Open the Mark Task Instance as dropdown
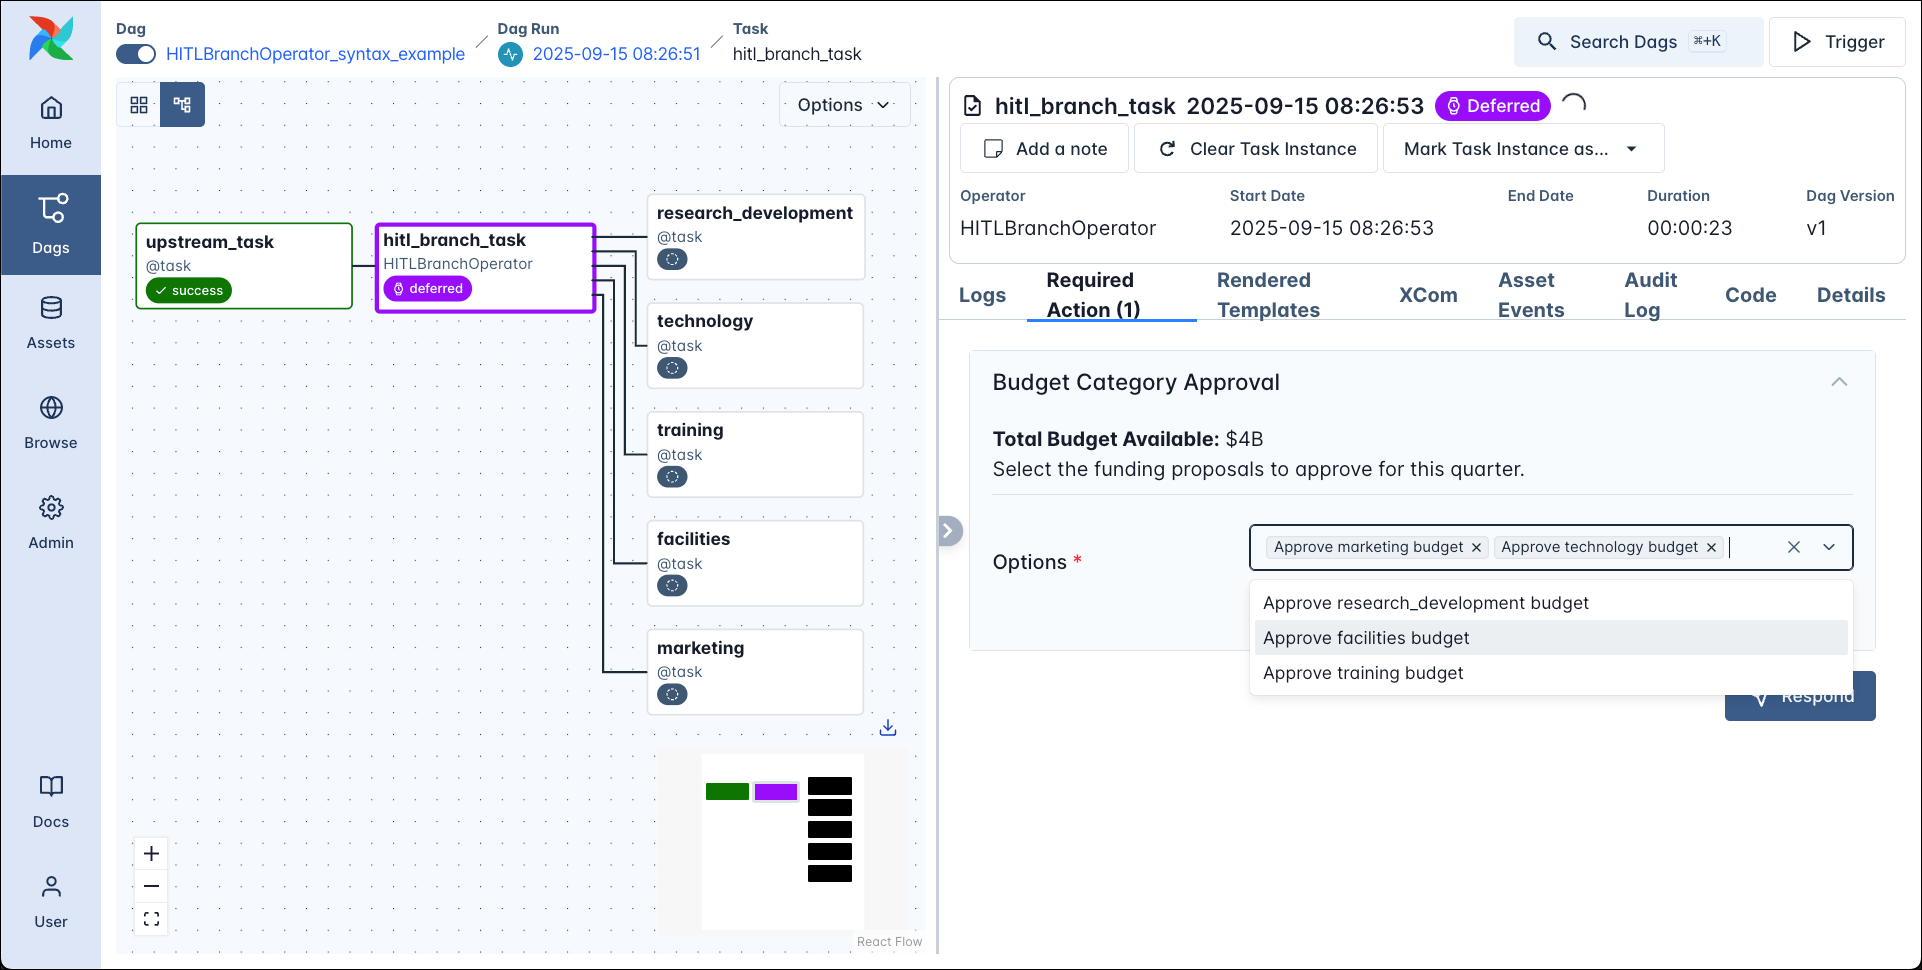This screenshot has width=1922, height=970. click(x=1521, y=148)
